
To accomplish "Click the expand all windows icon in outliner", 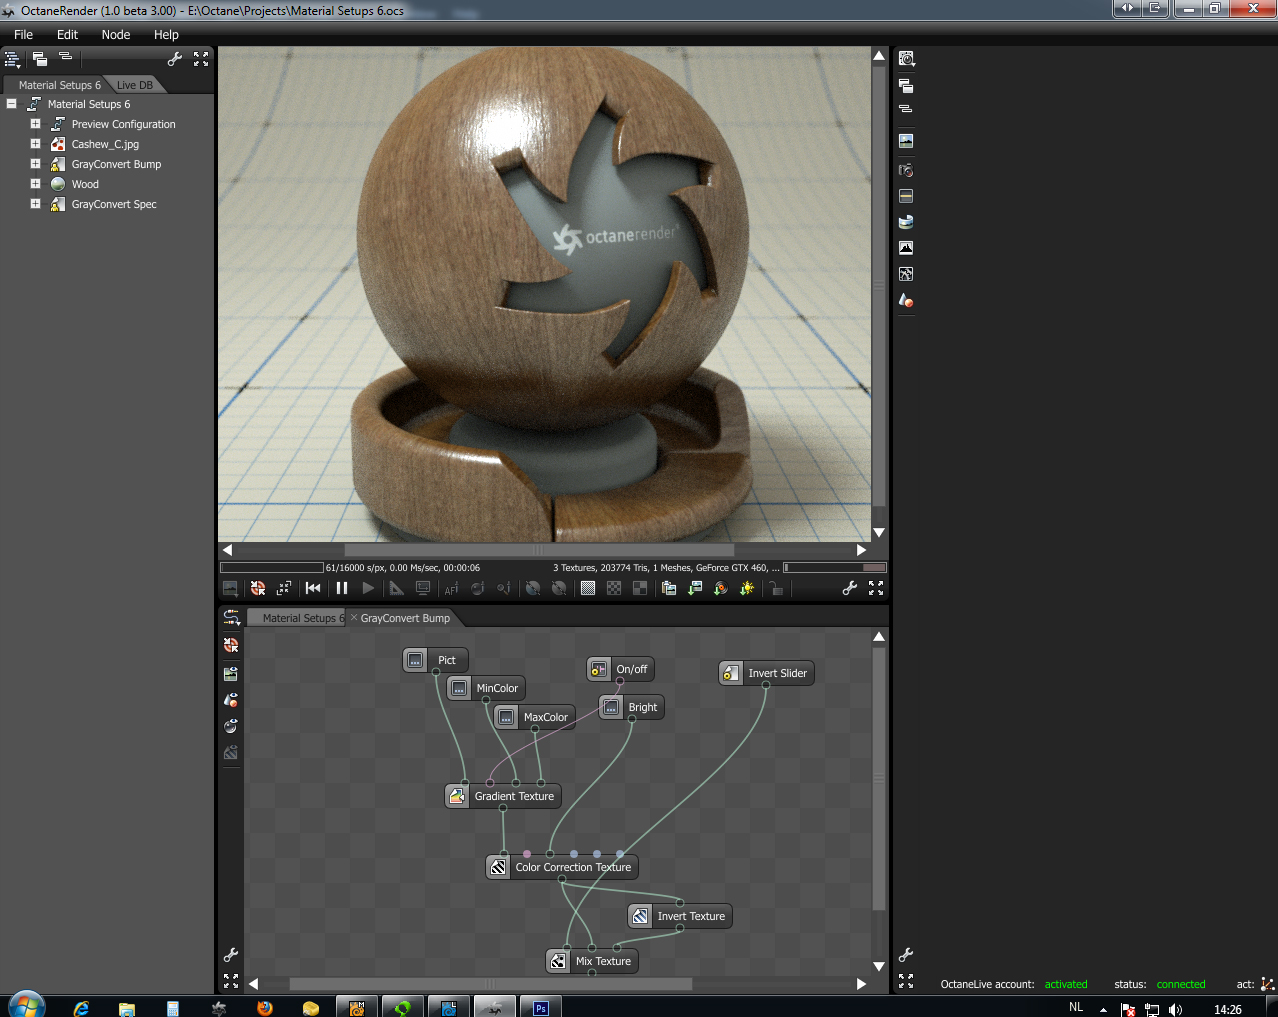I will coord(39,59).
